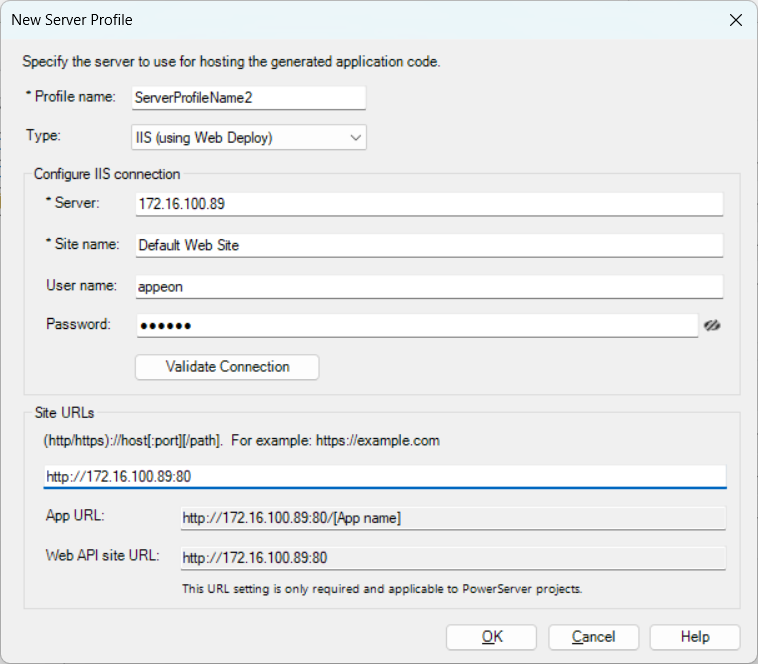The image size is (758, 664).
Task: Select the Site name input field
Action: pos(428,245)
